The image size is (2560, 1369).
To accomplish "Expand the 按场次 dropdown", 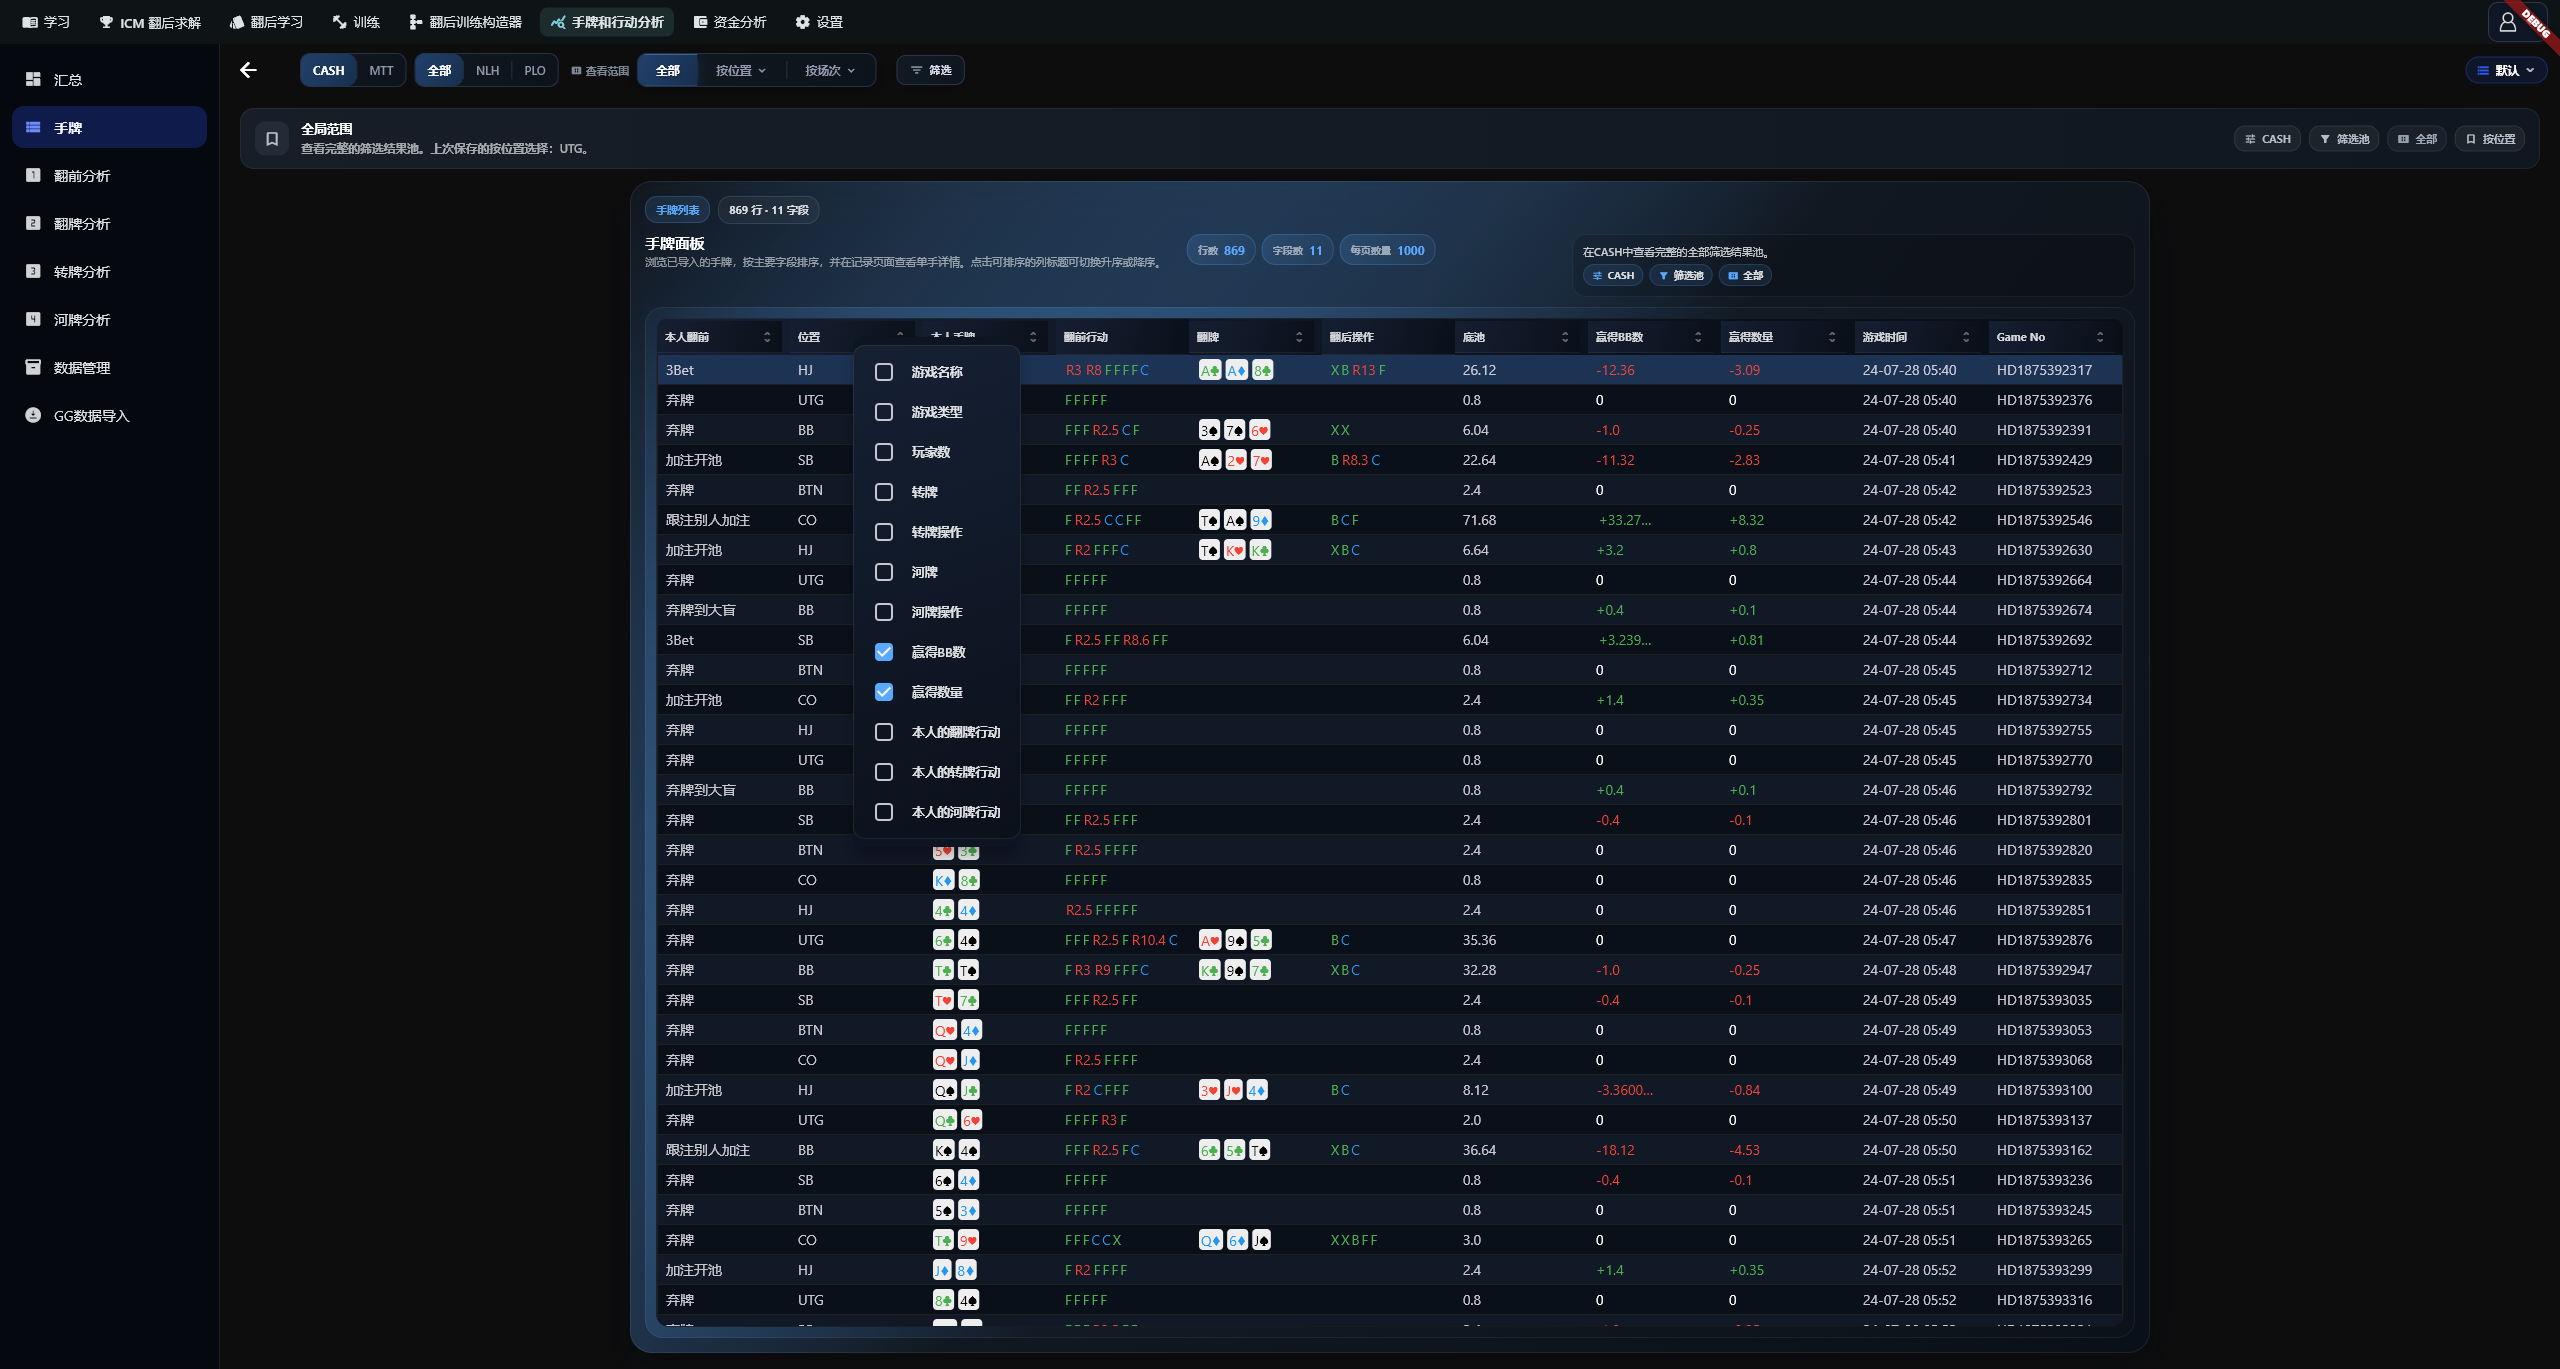I will tap(830, 70).
